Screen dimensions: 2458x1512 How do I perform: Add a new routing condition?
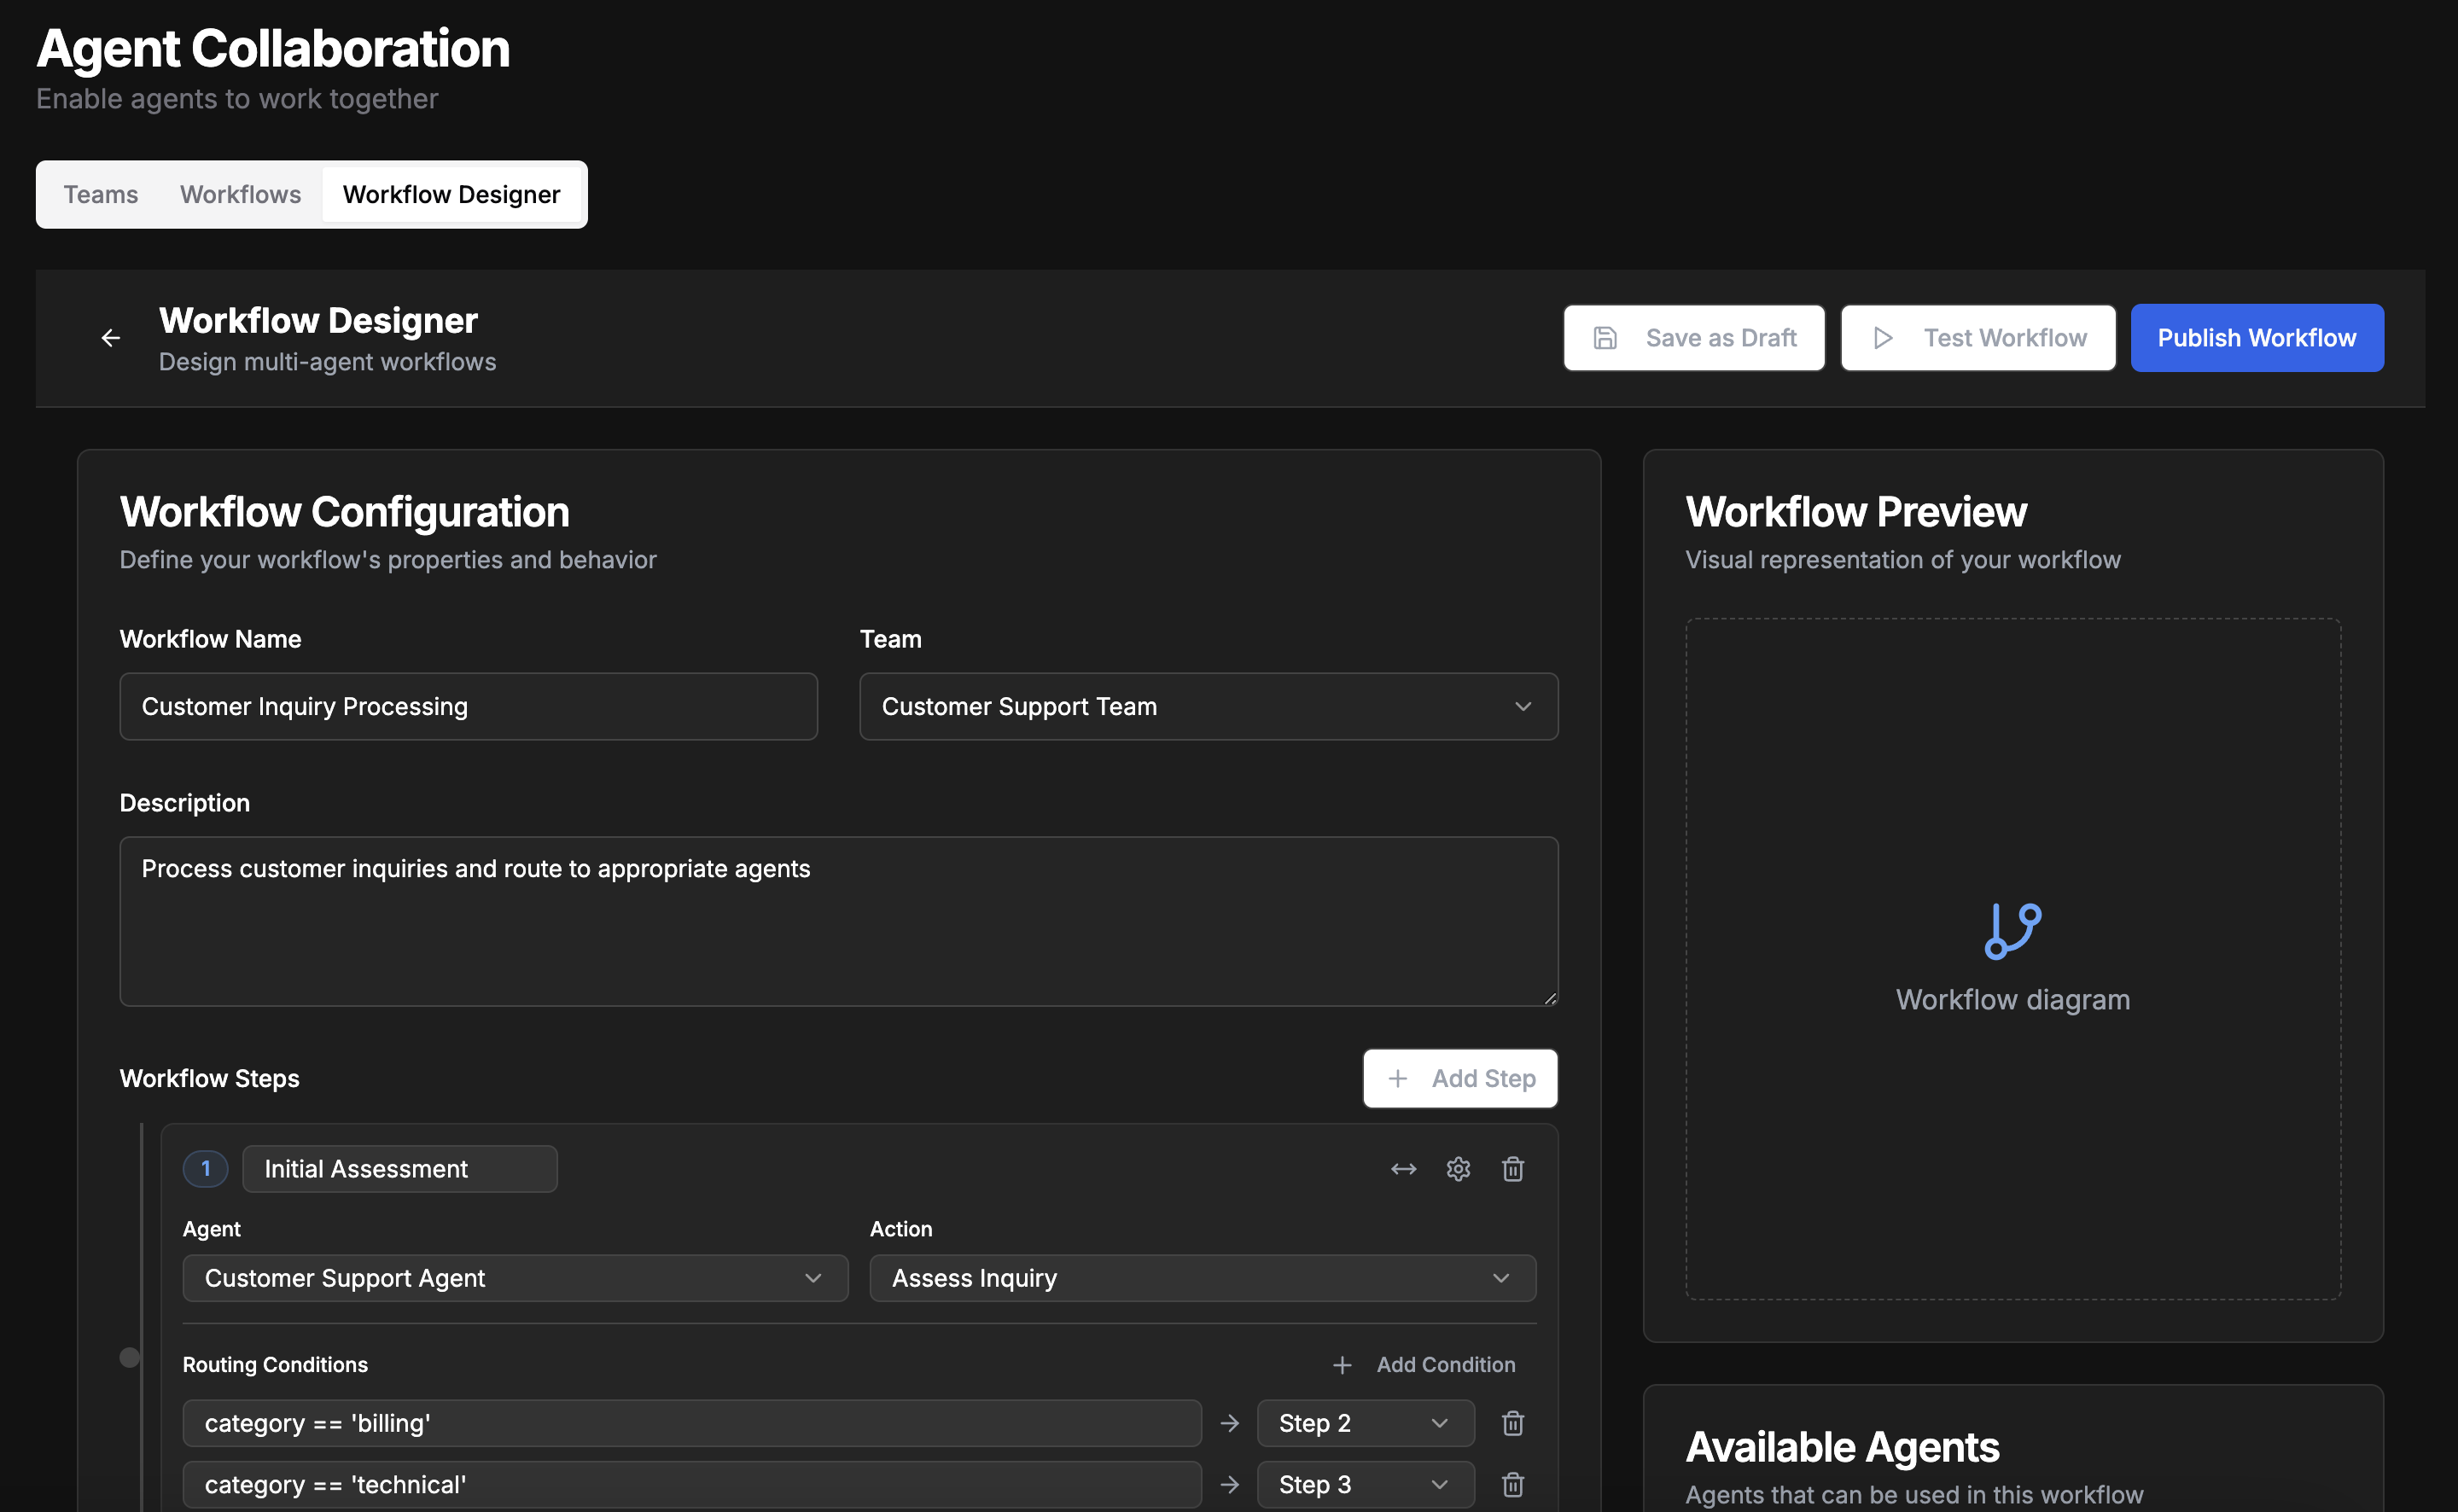coord(1424,1364)
